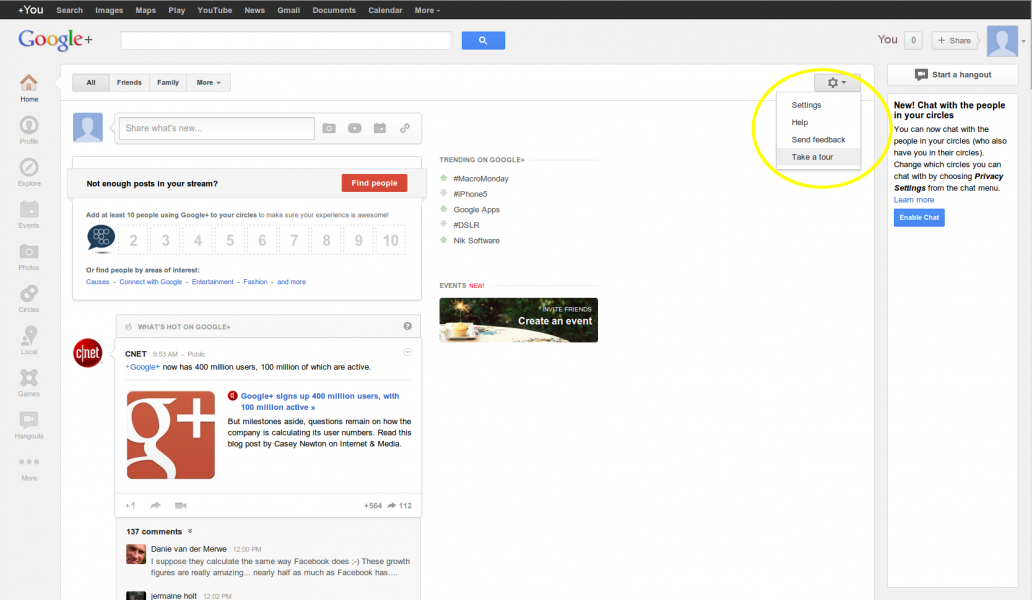
Task: Open the Games sidebar icon
Action: (29, 378)
